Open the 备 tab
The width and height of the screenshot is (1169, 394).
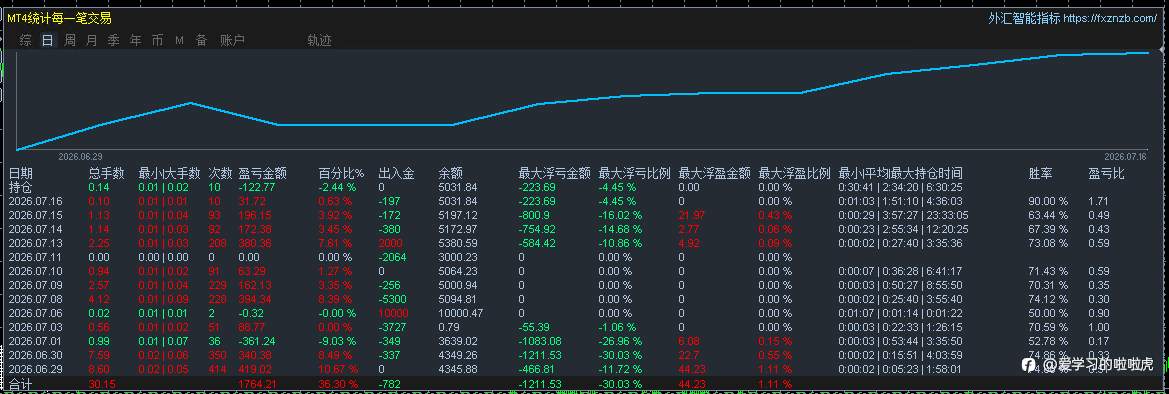coord(201,40)
